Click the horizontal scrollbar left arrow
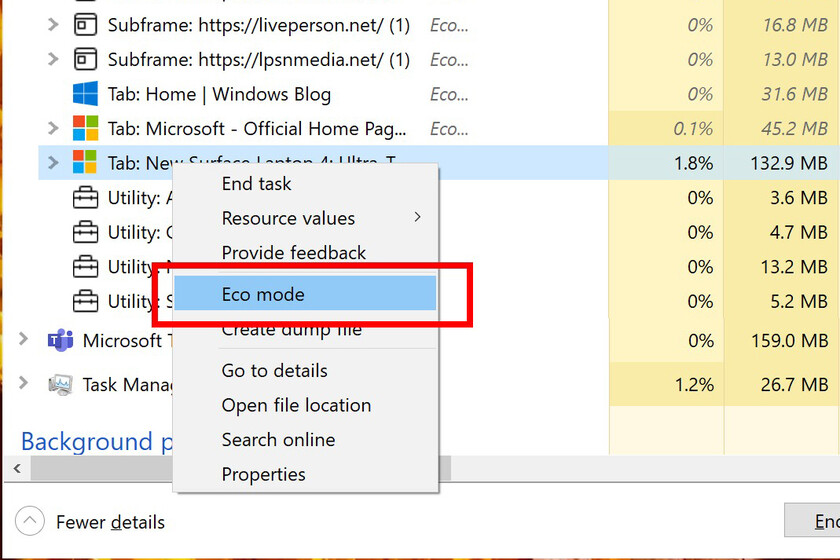840x560 pixels. click(17, 468)
